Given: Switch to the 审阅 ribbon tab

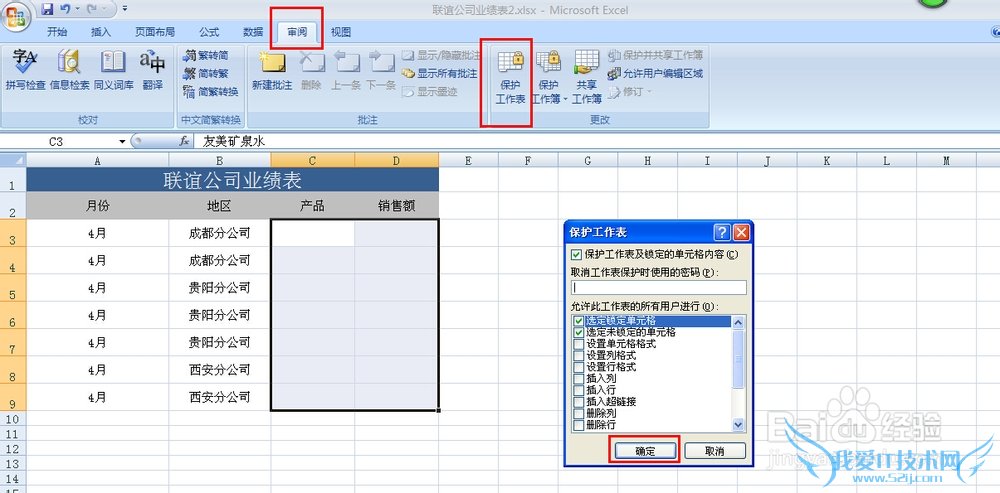Looking at the screenshot, I should [297, 32].
